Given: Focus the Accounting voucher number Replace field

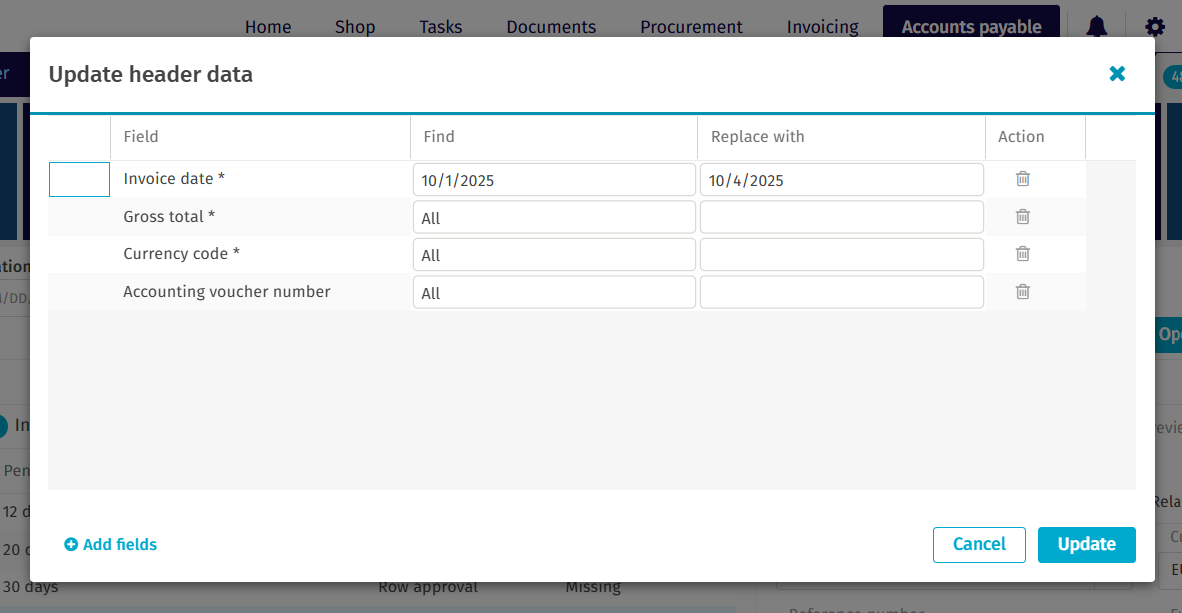Looking at the screenshot, I should pyautogui.click(x=841, y=292).
